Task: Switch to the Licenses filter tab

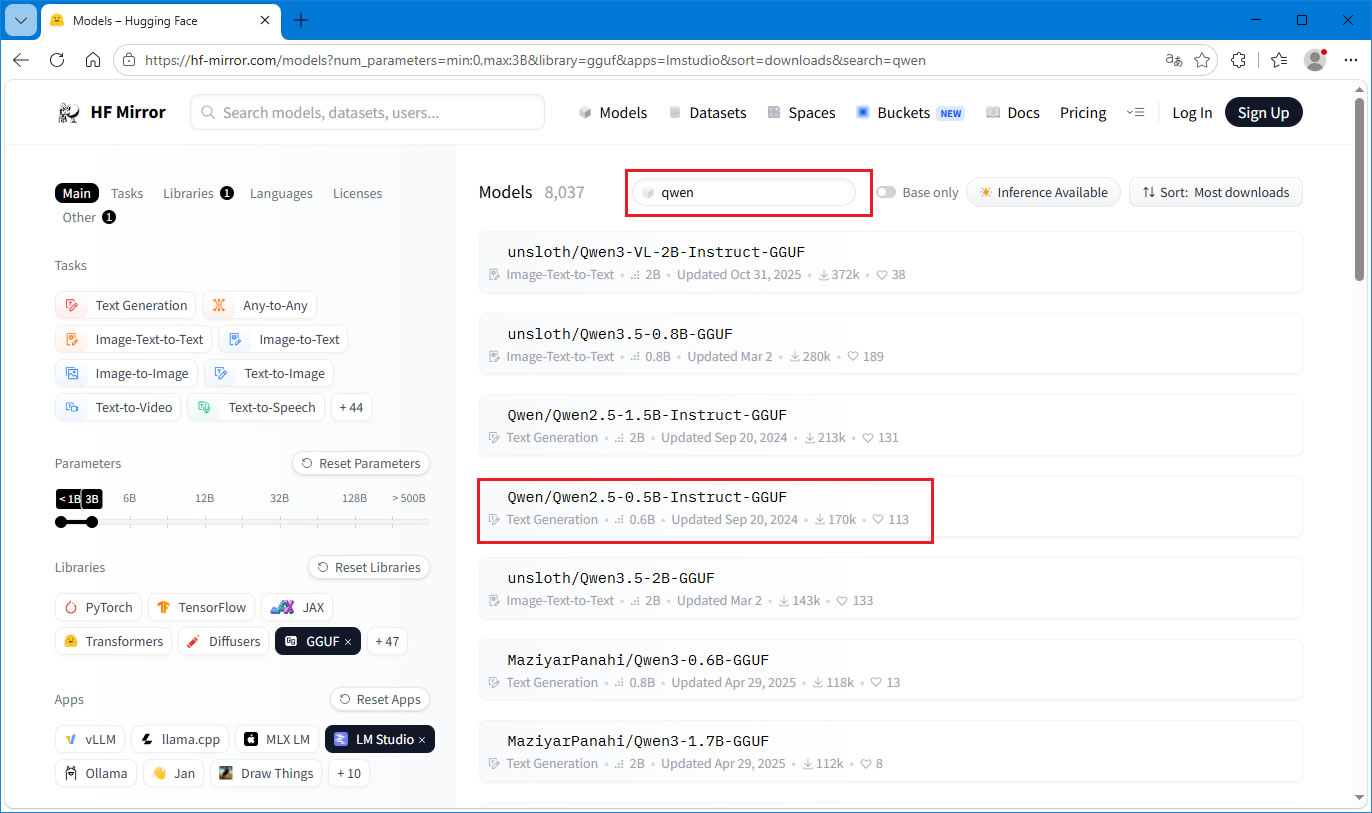Action: [357, 193]
